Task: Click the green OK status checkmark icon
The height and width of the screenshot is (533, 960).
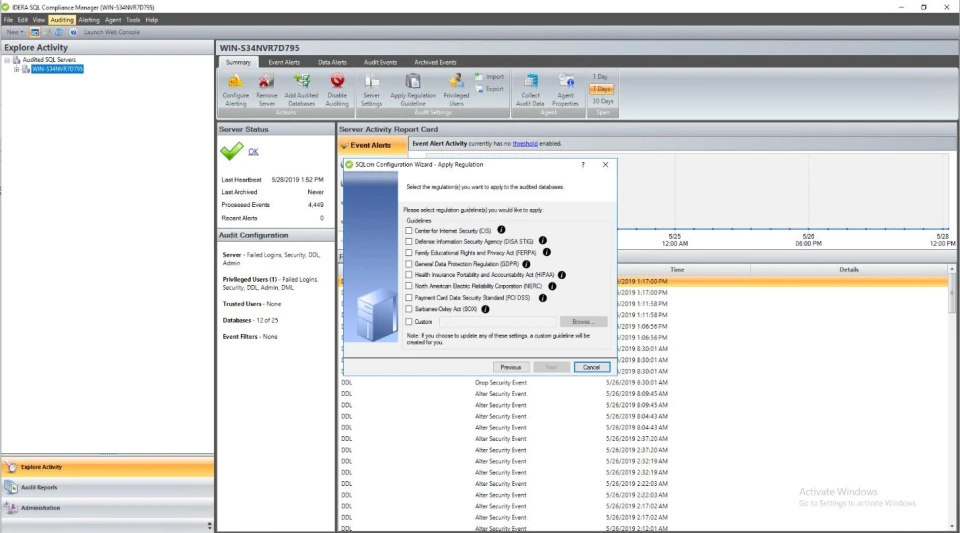Action: point(231,151)
